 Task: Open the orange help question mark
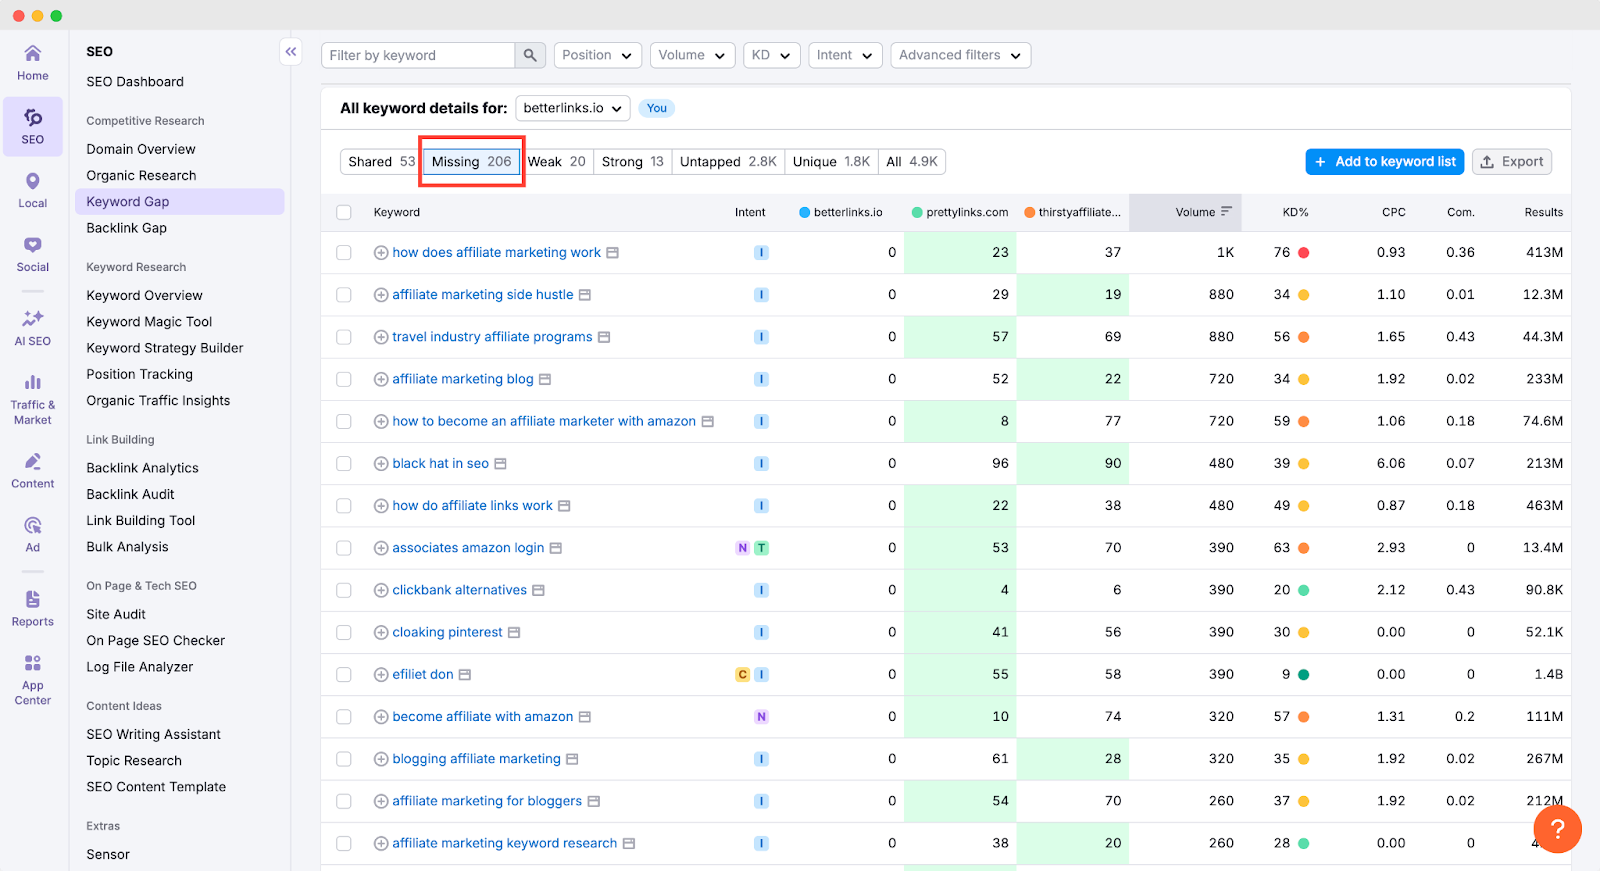pos(1557,829)
